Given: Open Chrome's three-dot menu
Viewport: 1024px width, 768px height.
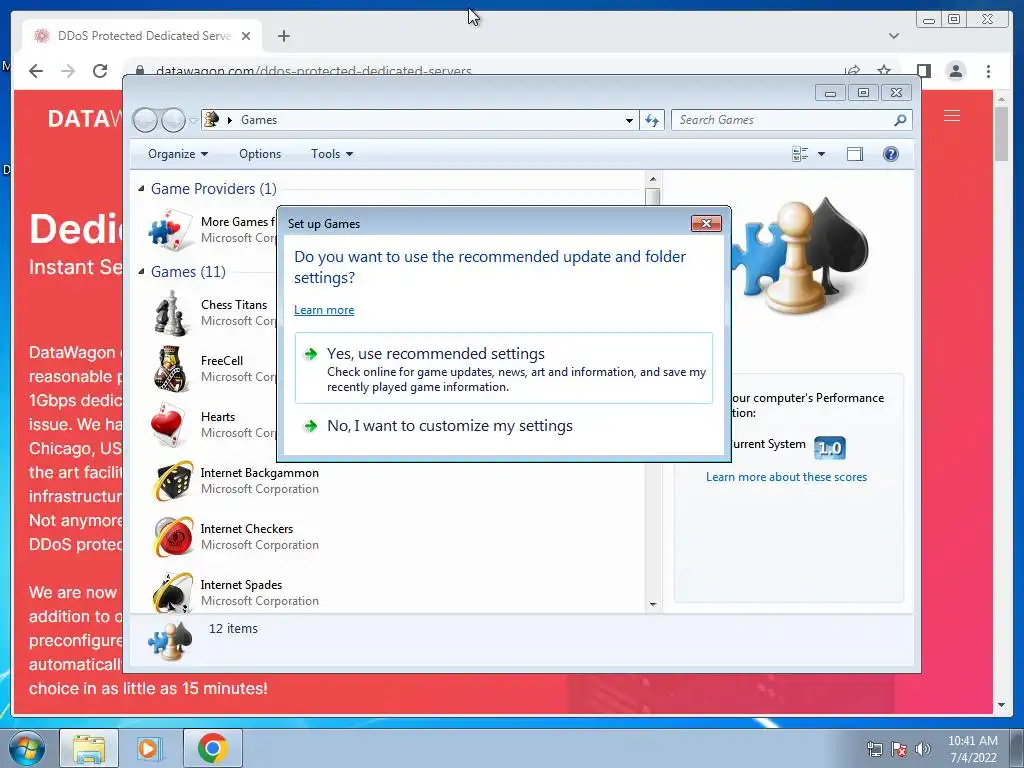Looking at the screenshot, I should [x=989, y=71].
